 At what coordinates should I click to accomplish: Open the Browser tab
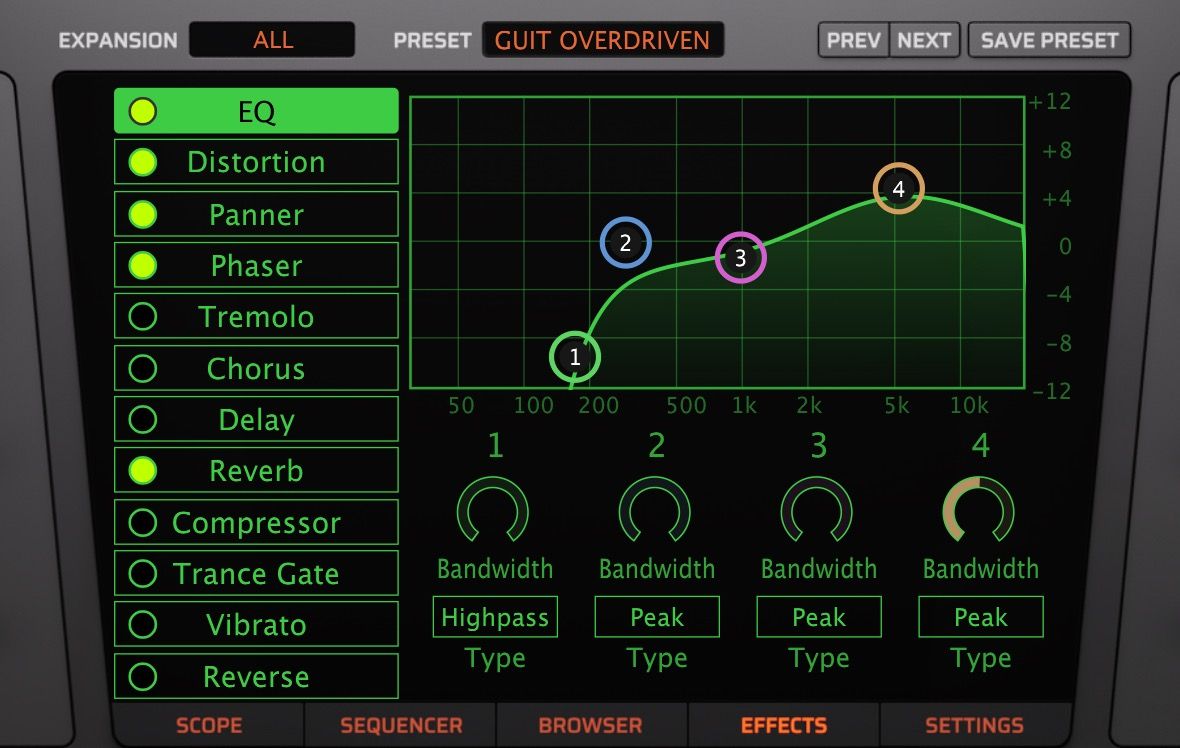pyautogui.click(x=592, y=726)
